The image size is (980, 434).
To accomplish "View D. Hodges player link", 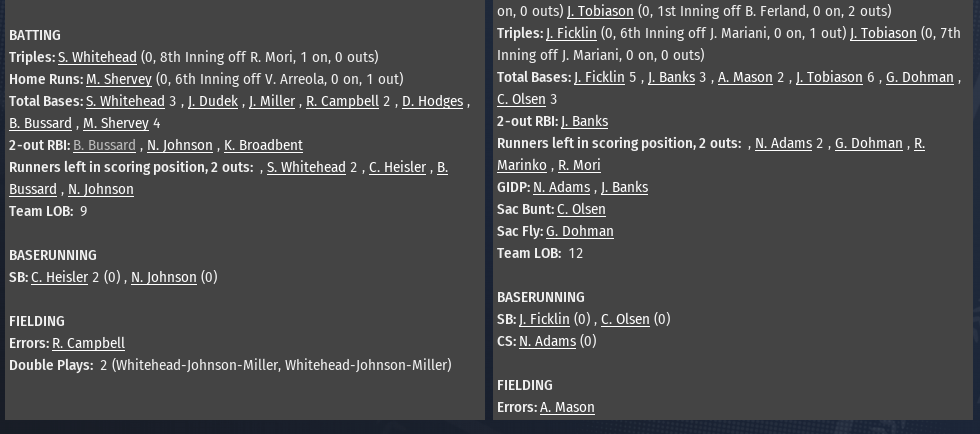I will pos(432,101).
